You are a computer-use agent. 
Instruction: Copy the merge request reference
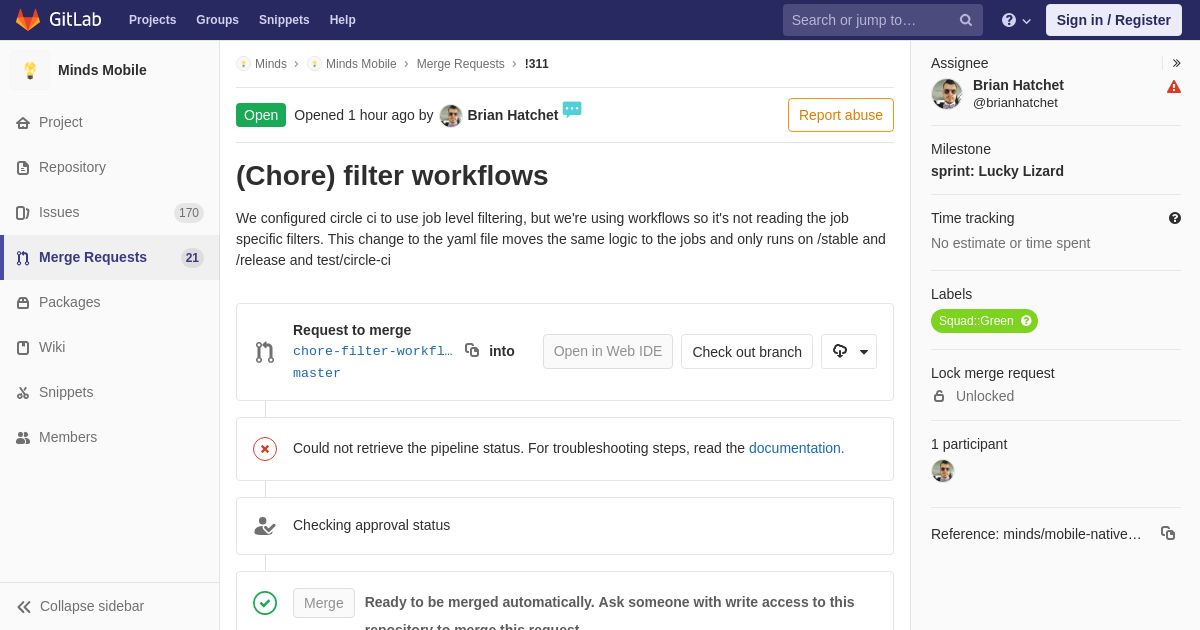click(1168, 533)
